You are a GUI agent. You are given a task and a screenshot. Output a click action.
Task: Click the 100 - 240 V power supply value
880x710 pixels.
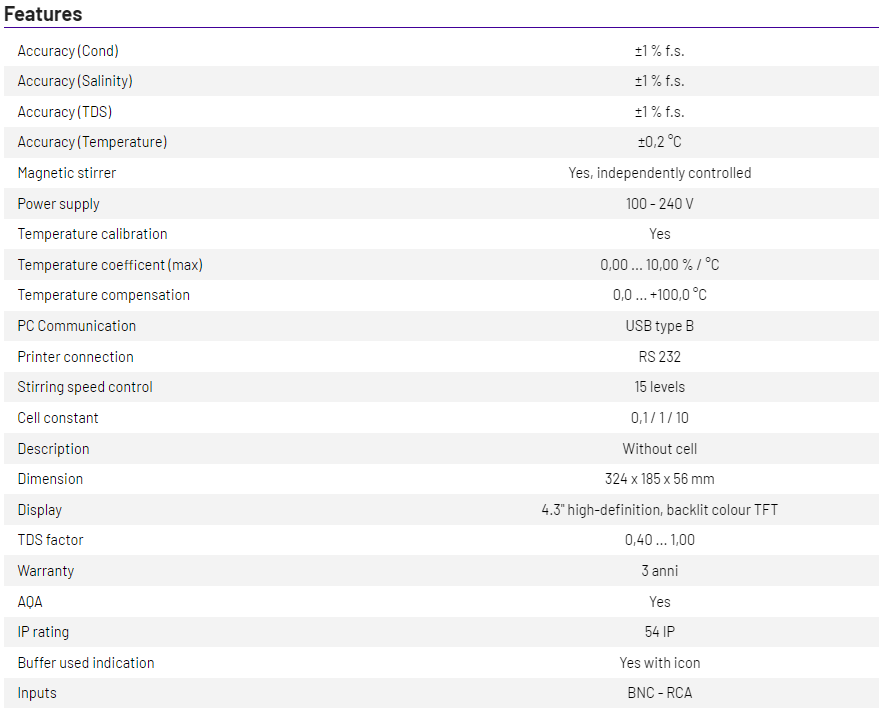pyautogui.click(x=659, y=204)
